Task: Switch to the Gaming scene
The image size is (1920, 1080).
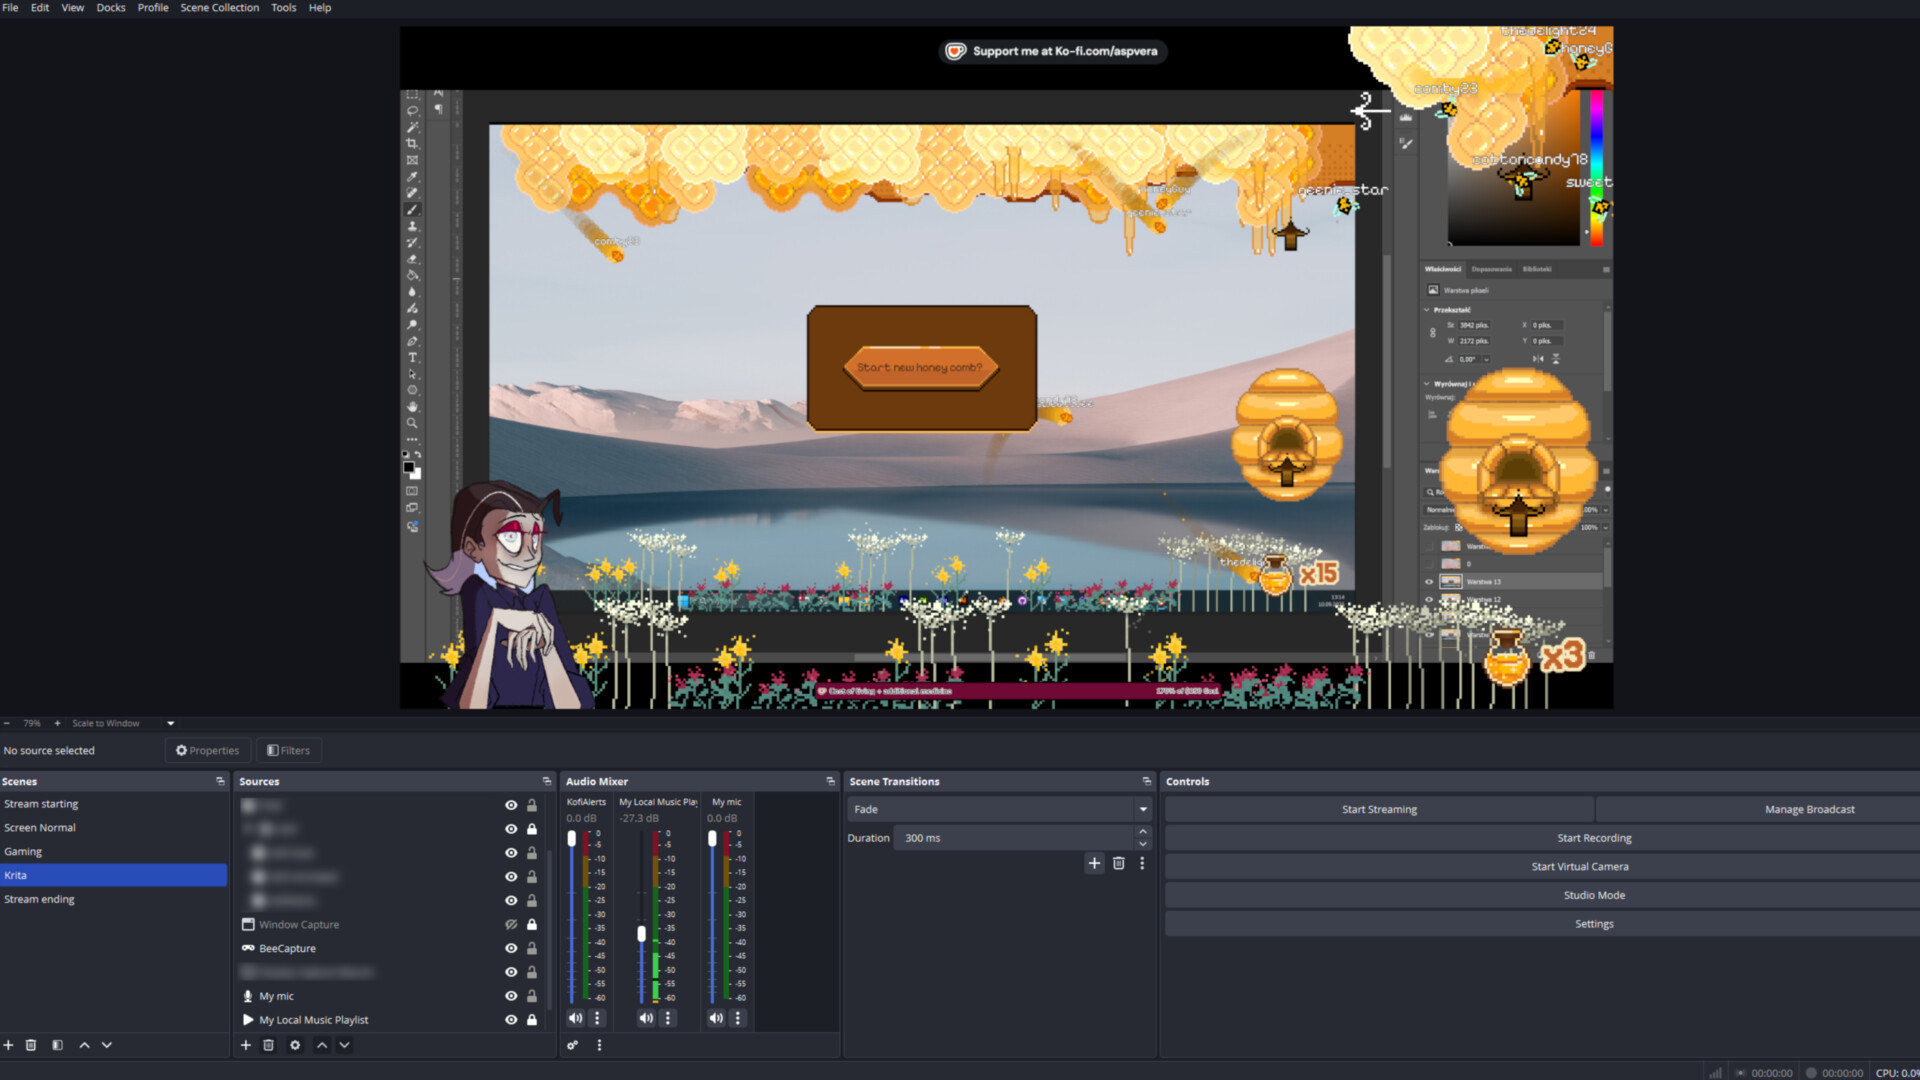Action: (23, 851)
